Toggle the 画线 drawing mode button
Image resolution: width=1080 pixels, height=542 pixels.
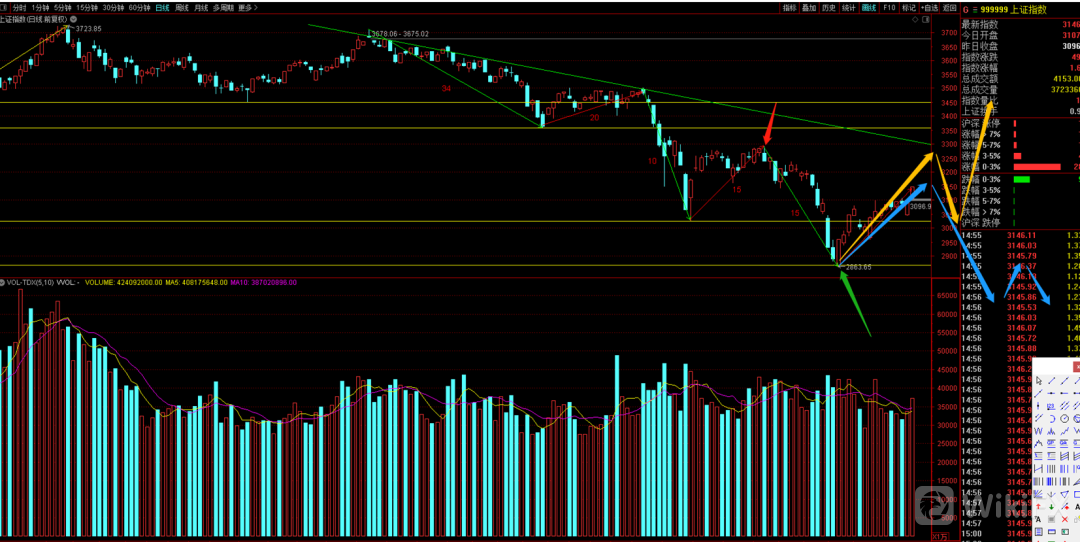tap(868, 7)
